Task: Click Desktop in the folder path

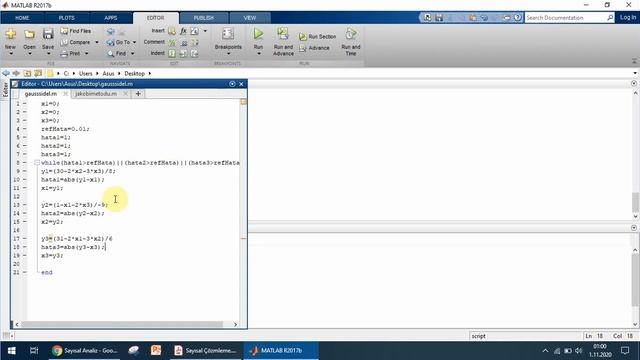Action: (x=134, y=73)
